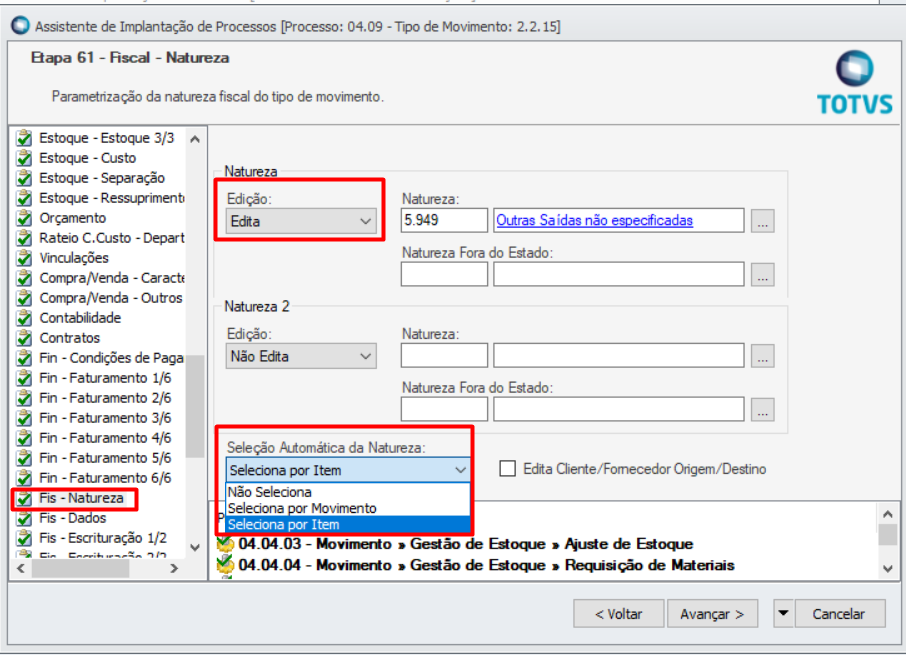Click checkmark icon beside Estoque - Estoque 3/3
This screenshot has width=906, height=655.
tap(24, 139)
